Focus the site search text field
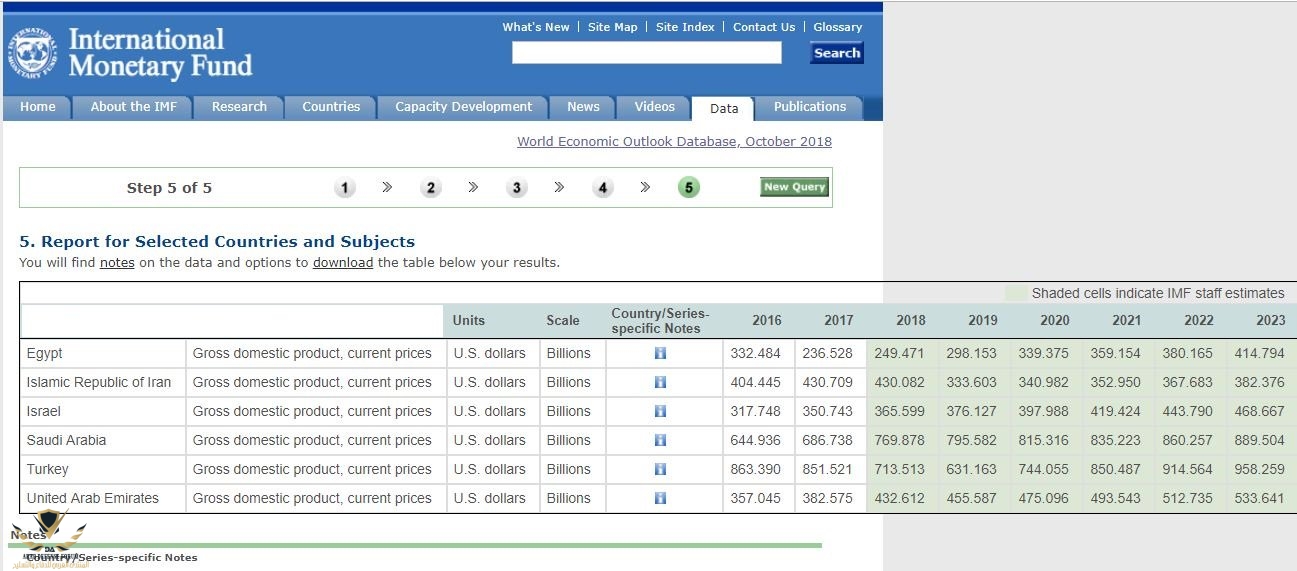The height and width of the screenshot is (571, 1297). coord(646,53)
